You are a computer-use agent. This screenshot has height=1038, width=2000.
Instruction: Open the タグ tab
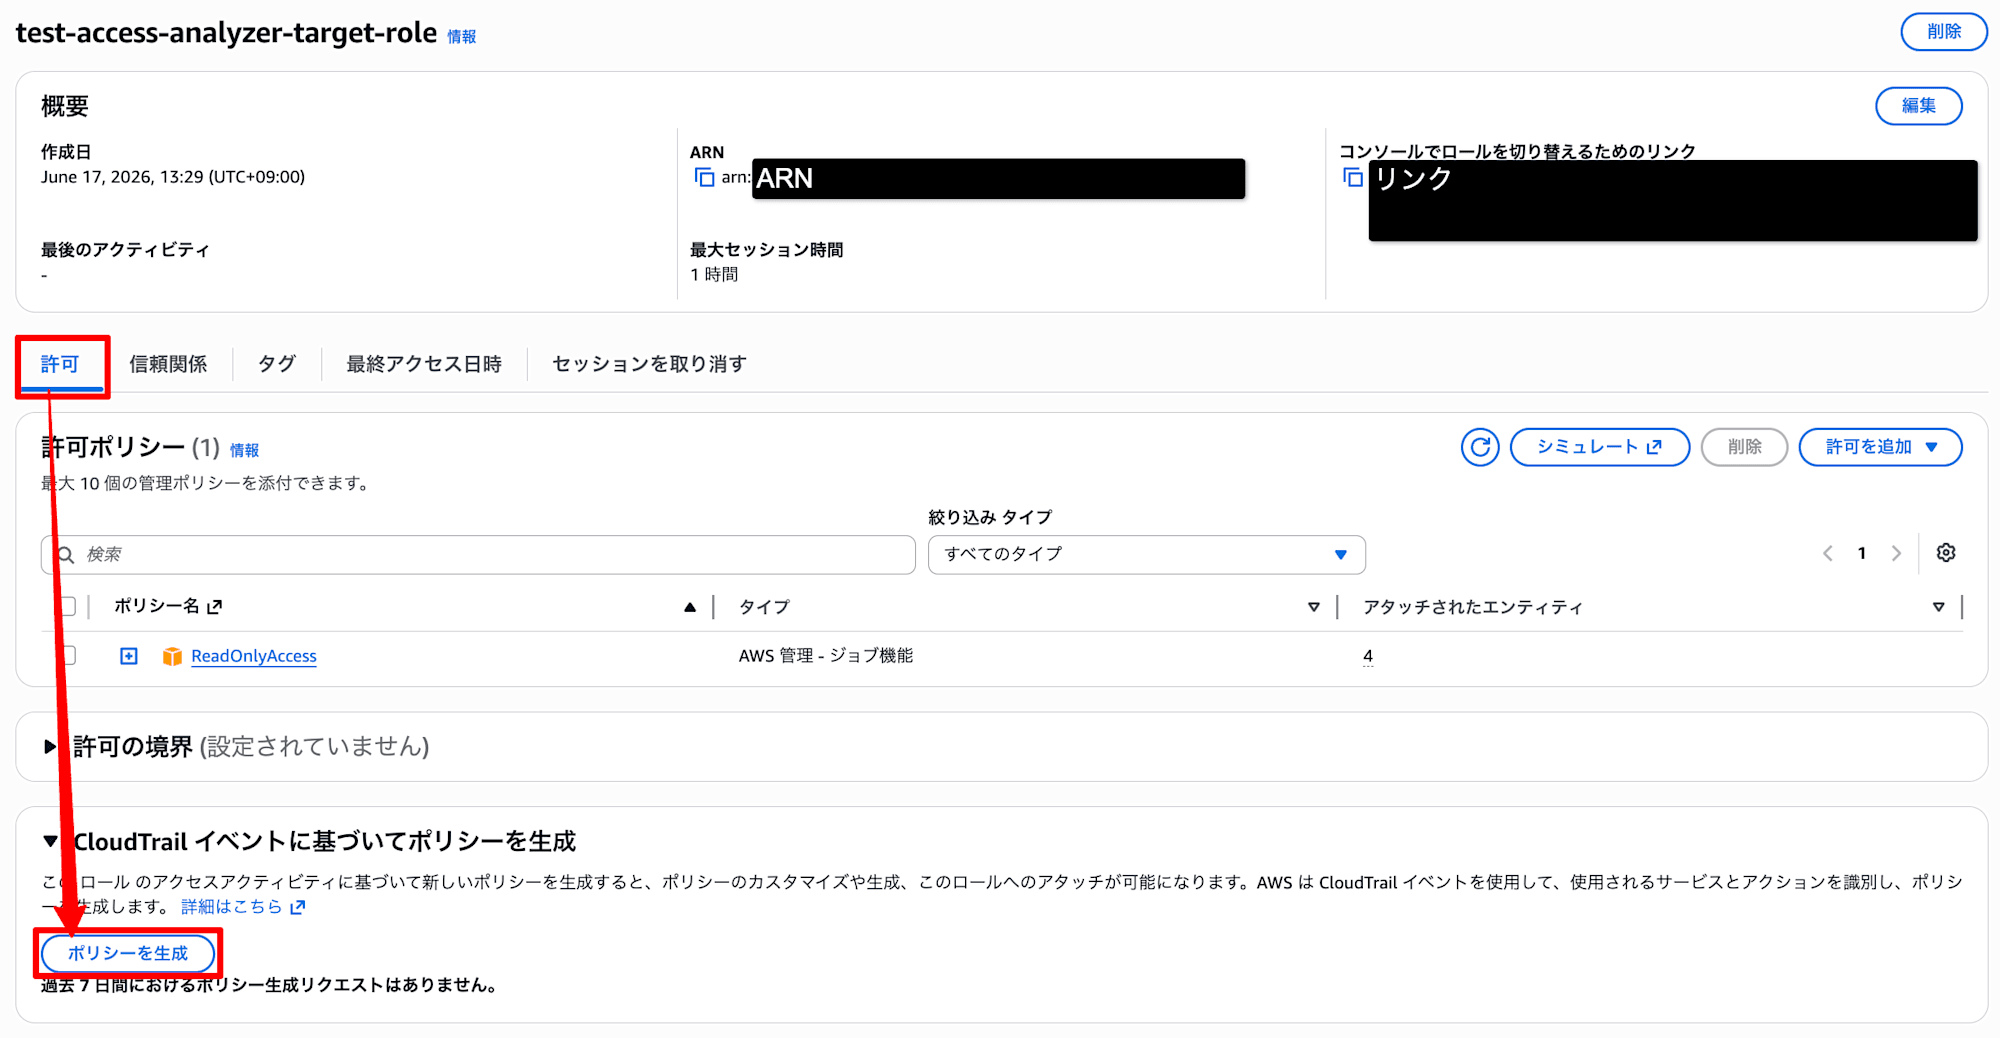pos(277,364)
